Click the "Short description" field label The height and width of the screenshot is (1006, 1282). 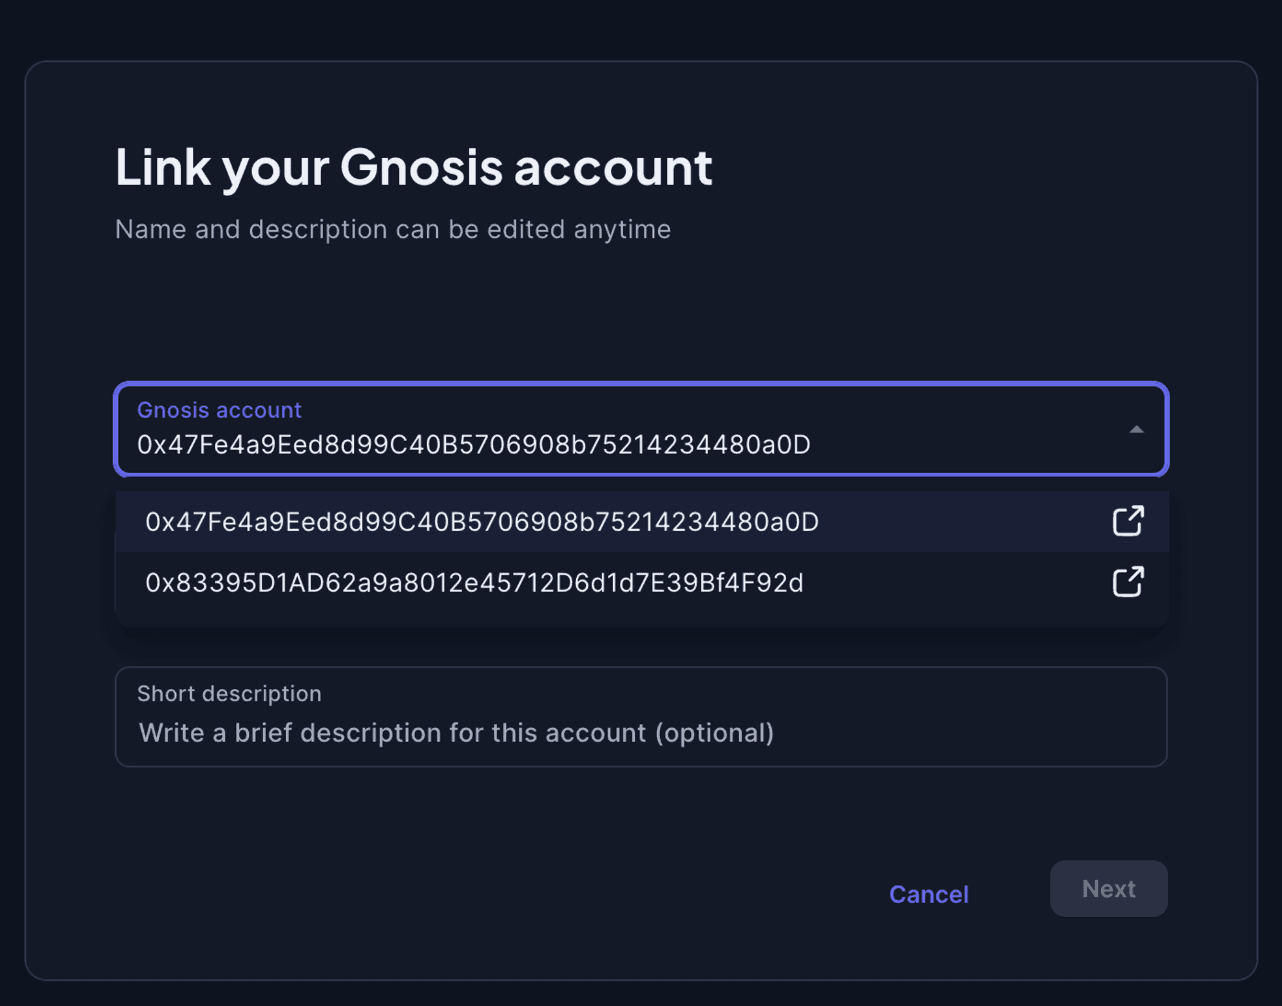click(229, 693)
